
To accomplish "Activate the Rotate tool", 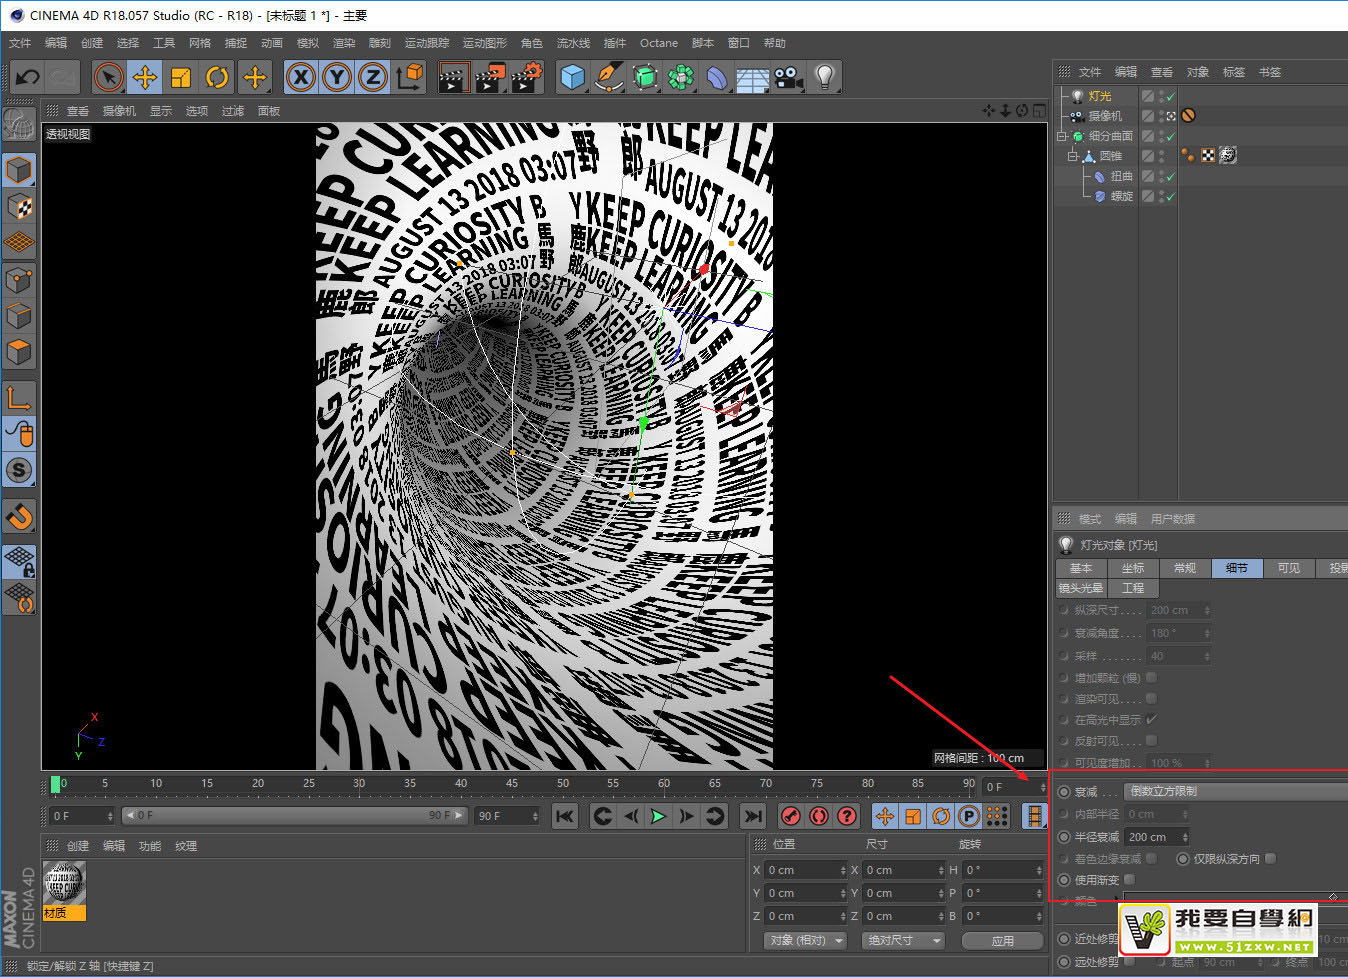I will tap(217, 77).
